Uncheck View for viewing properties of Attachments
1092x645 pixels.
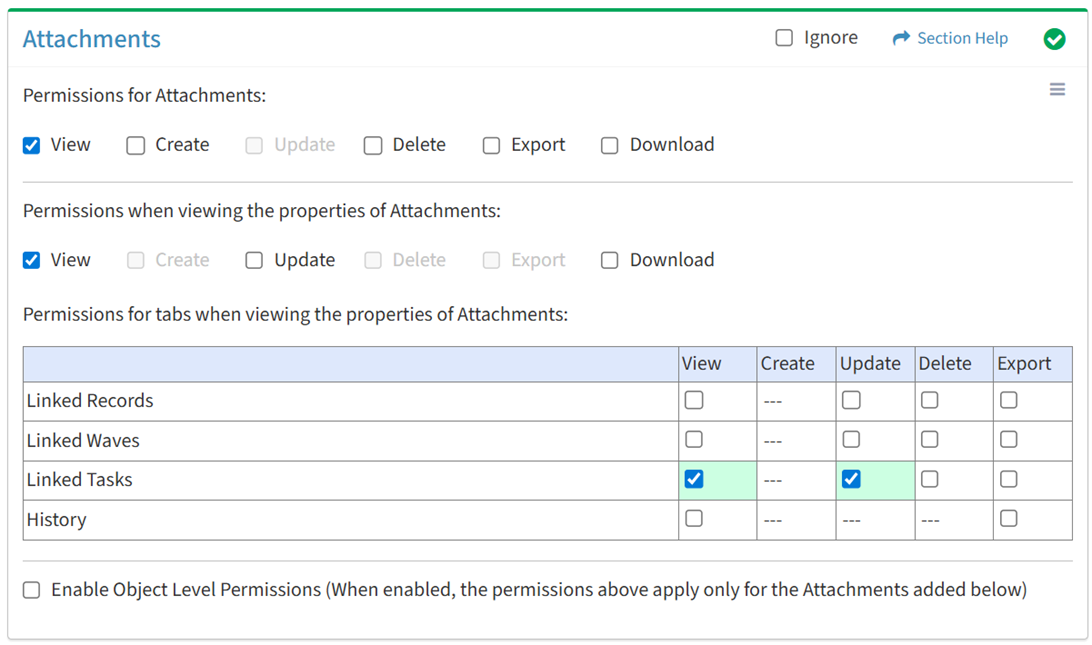click(31, 260)
